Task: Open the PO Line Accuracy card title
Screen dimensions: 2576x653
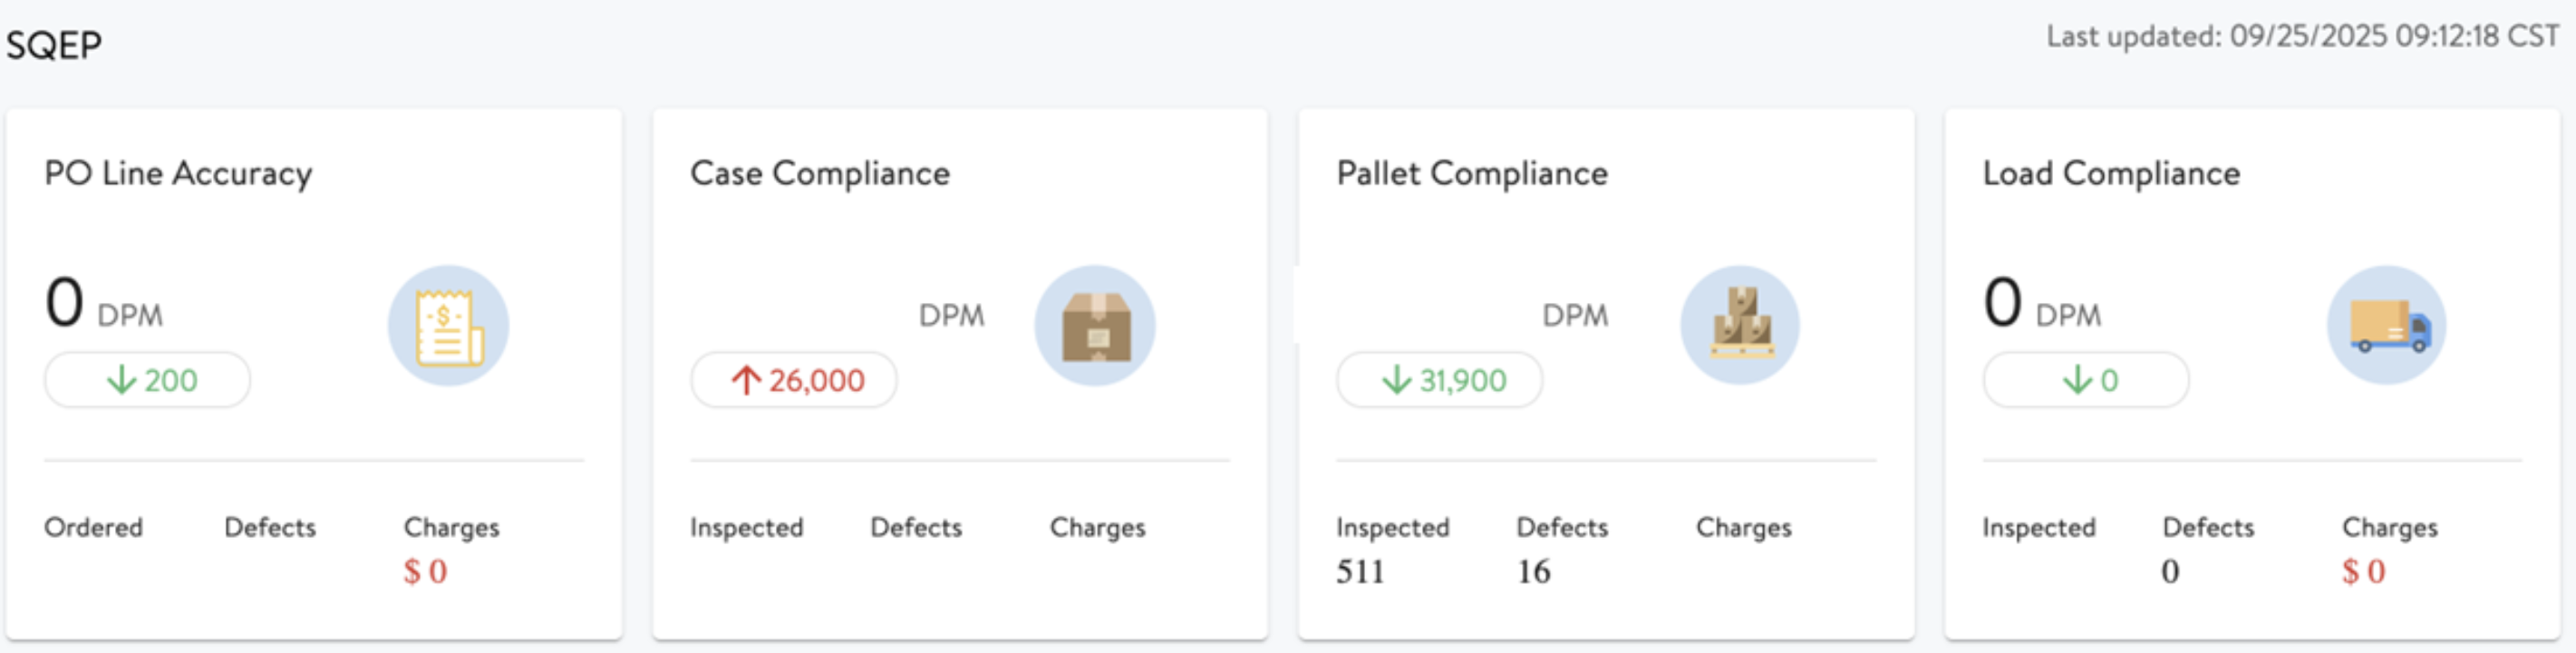Action: coord(178,173)
